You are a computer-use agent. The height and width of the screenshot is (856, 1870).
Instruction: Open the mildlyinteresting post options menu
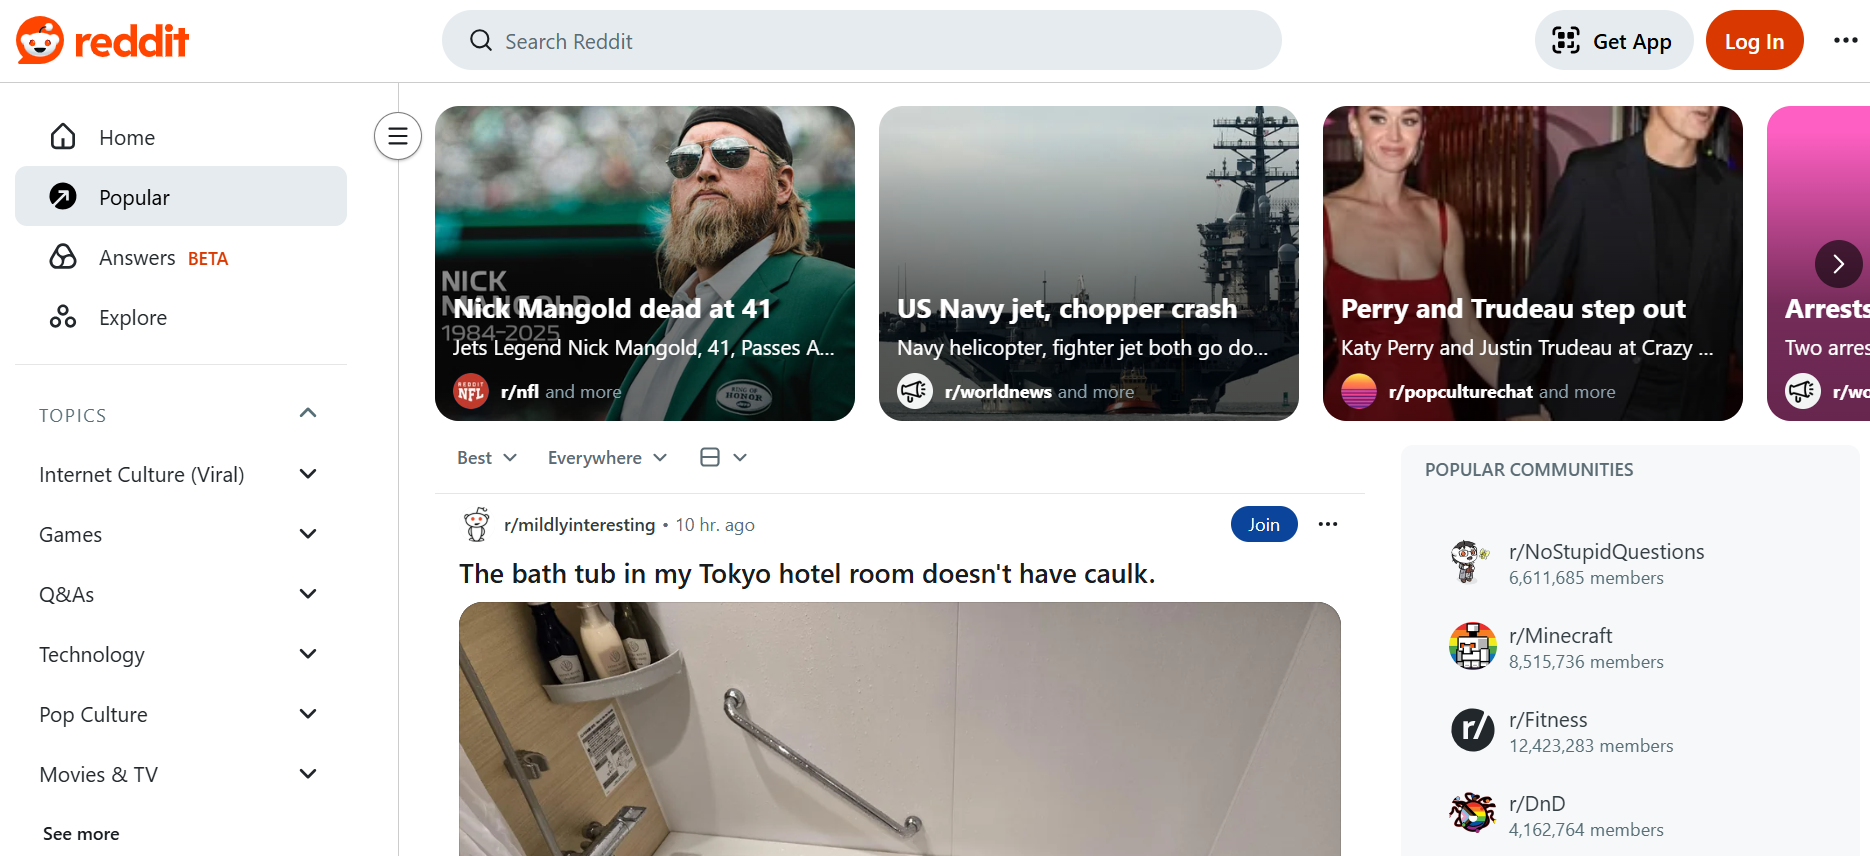(x=1328, y=524)
